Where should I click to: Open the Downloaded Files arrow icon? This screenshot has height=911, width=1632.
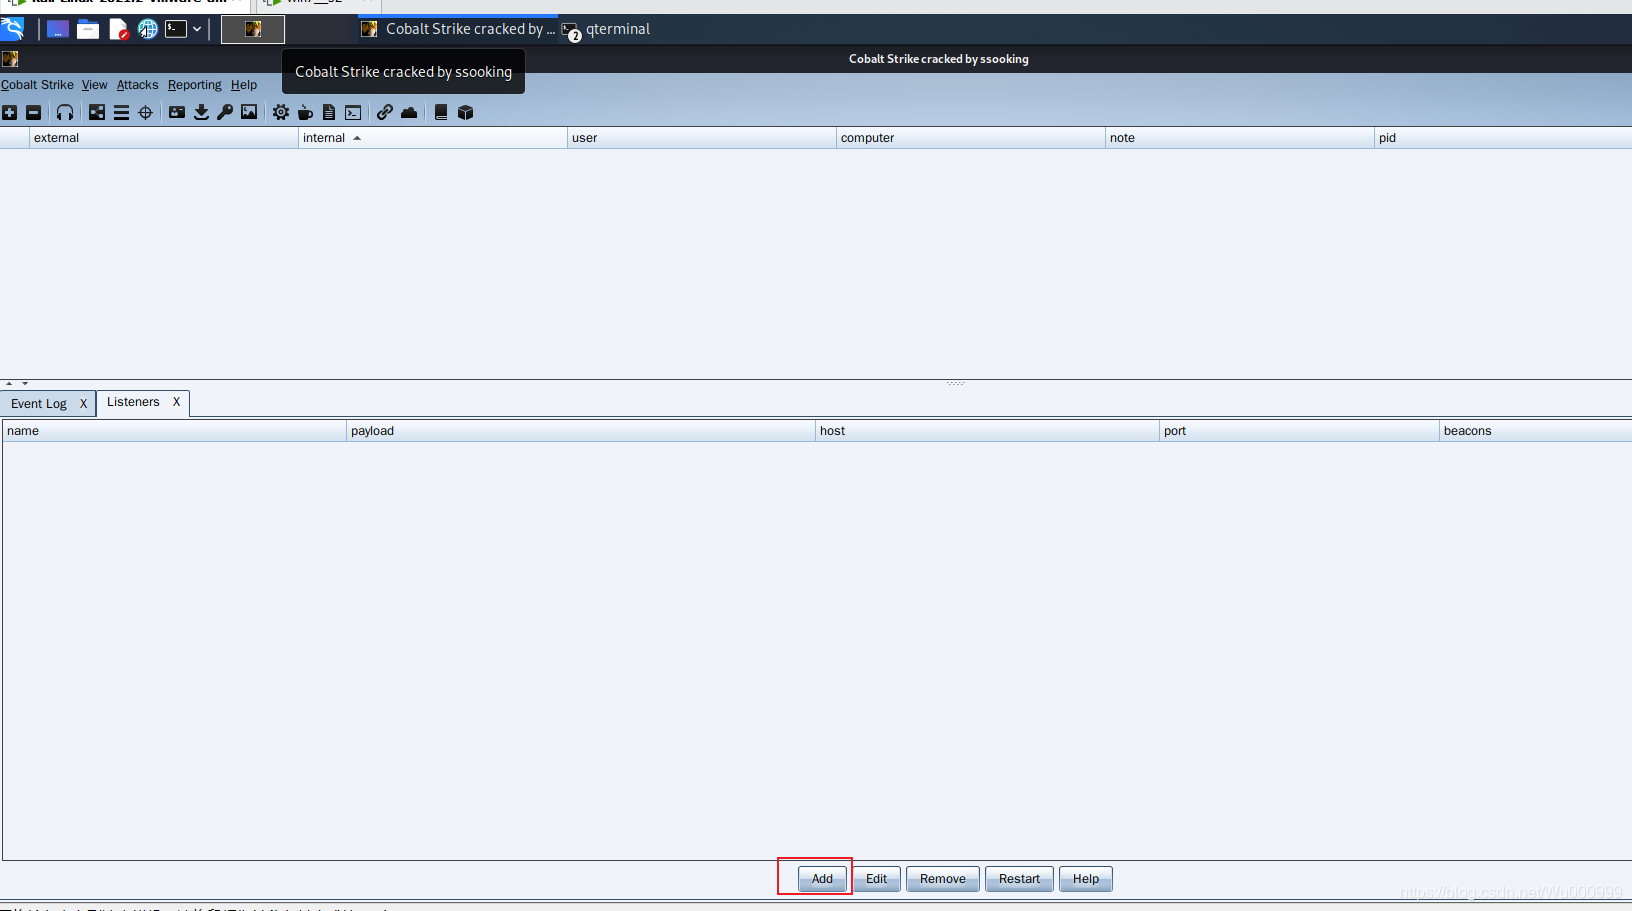coord(201,113)
